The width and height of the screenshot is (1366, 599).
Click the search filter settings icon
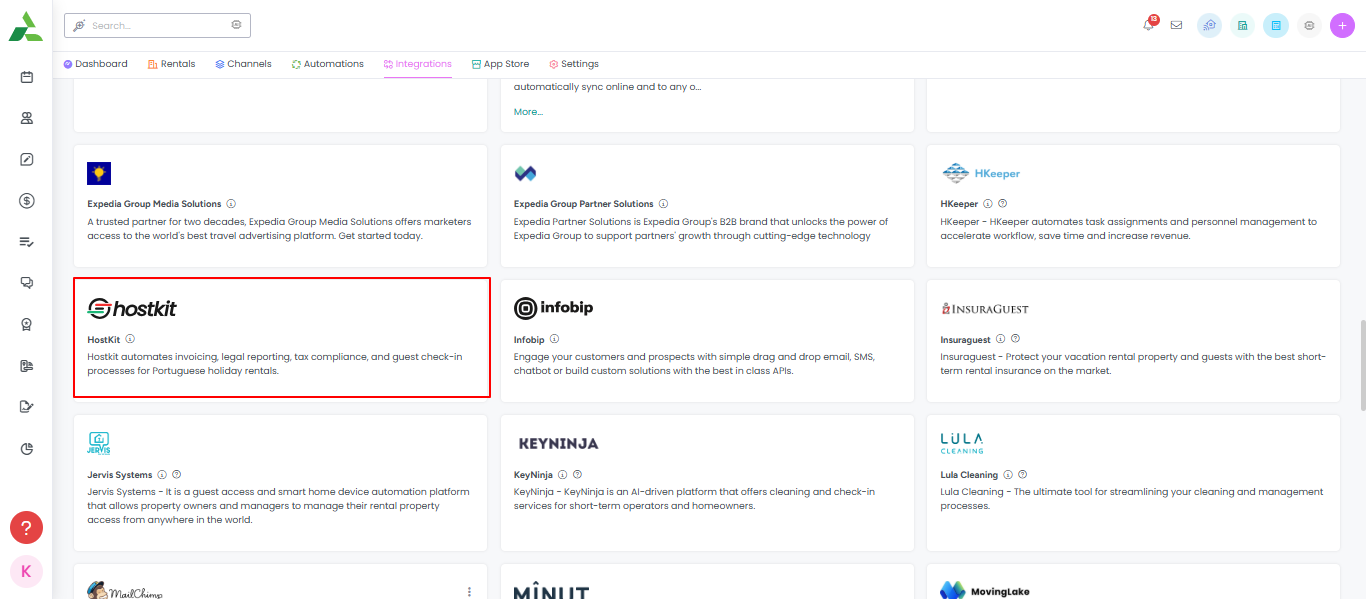(x=236, y=25)
